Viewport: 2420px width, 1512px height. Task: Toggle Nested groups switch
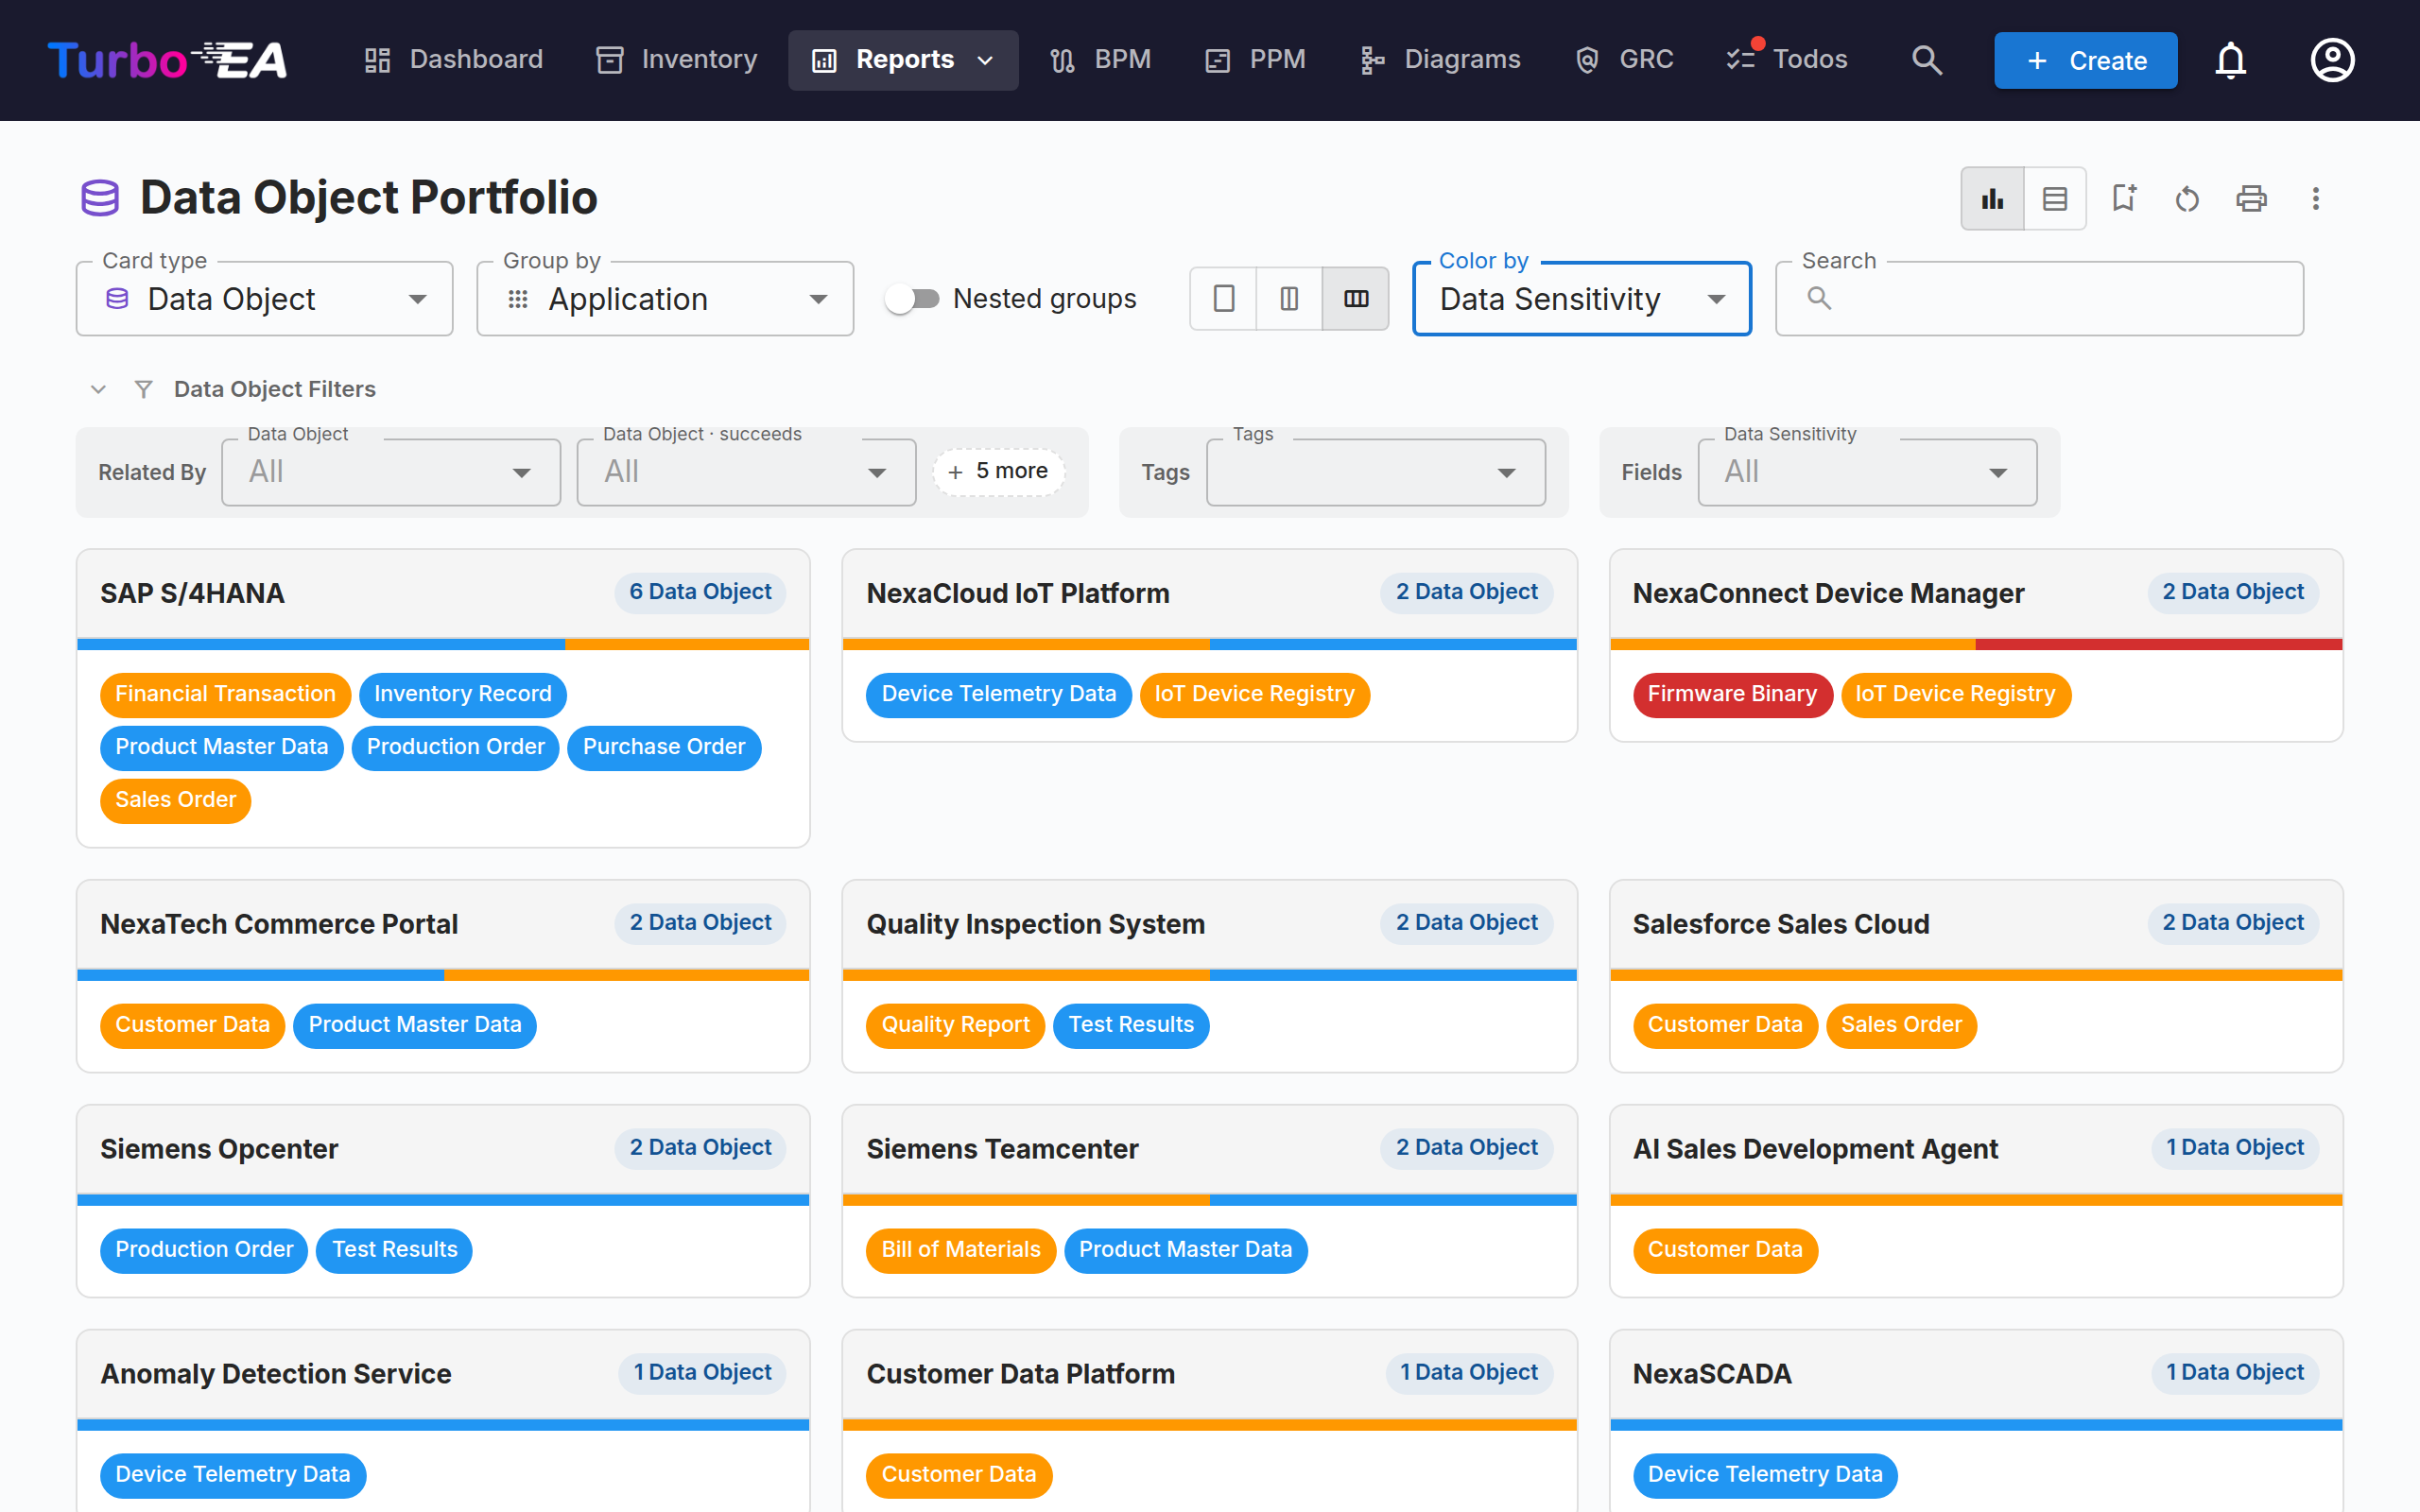tap(912, 299)
